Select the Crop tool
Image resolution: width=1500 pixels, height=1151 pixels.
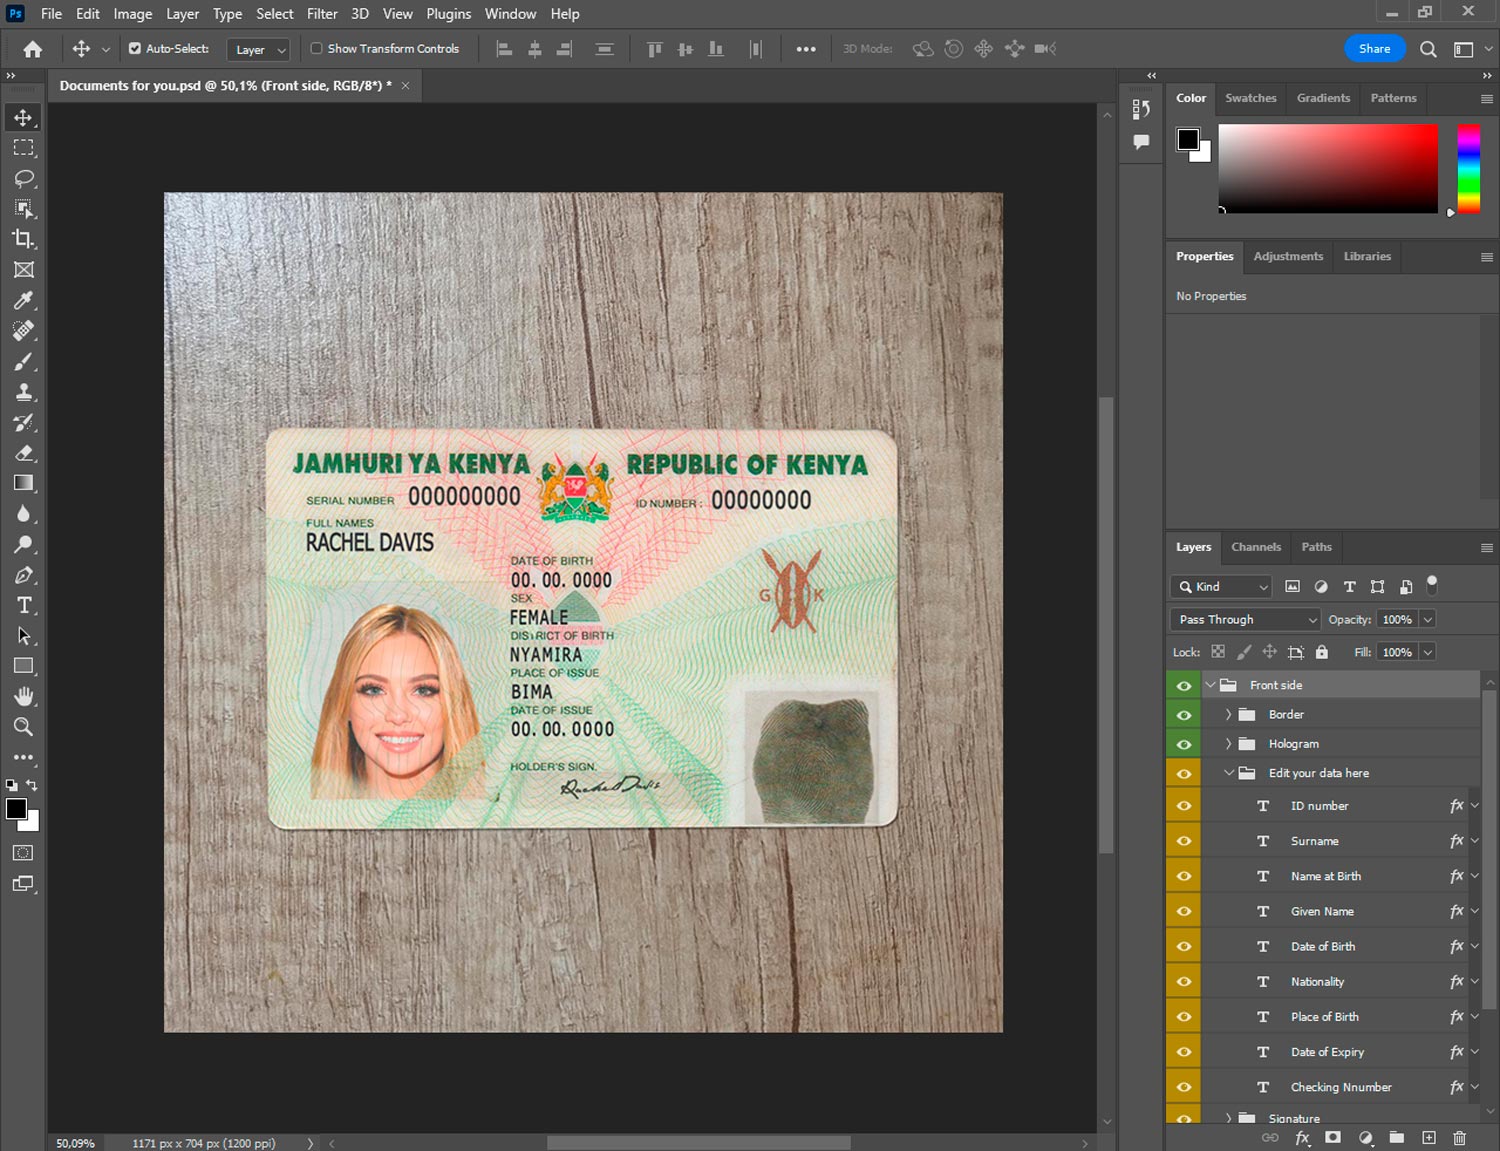23,239
